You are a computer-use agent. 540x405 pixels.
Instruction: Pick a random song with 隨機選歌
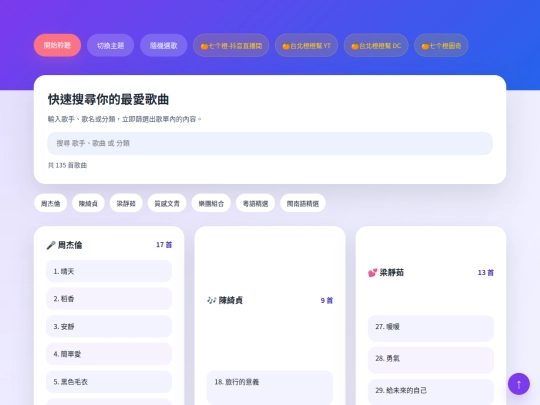point(164,45)
